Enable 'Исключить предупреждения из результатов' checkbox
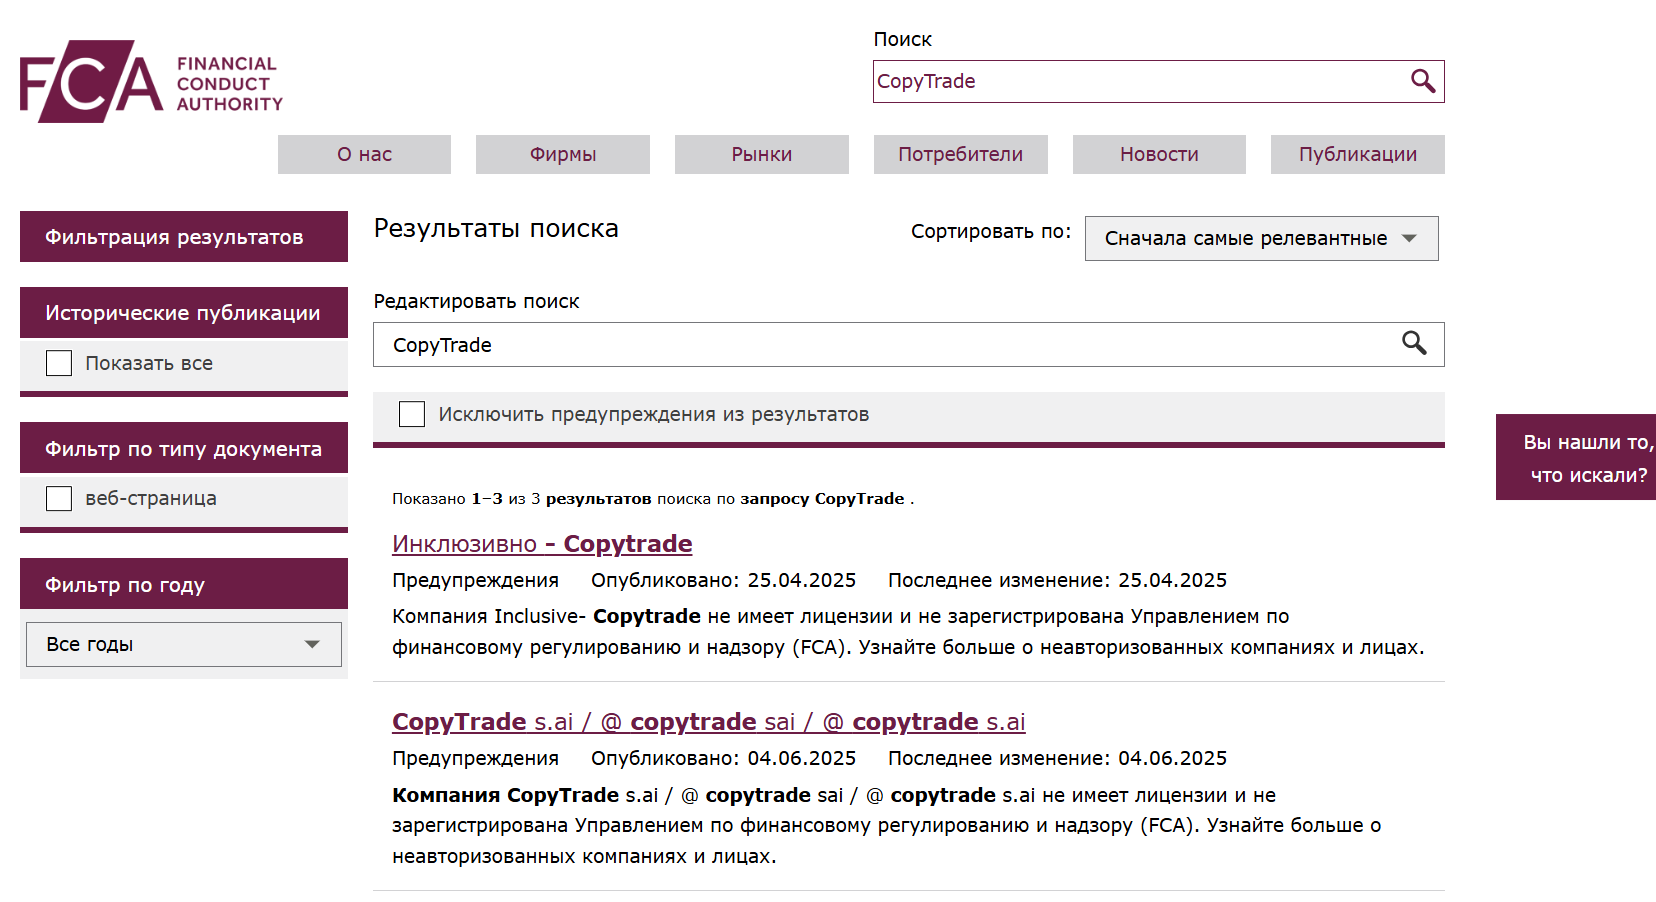 (x=412, y=414)
